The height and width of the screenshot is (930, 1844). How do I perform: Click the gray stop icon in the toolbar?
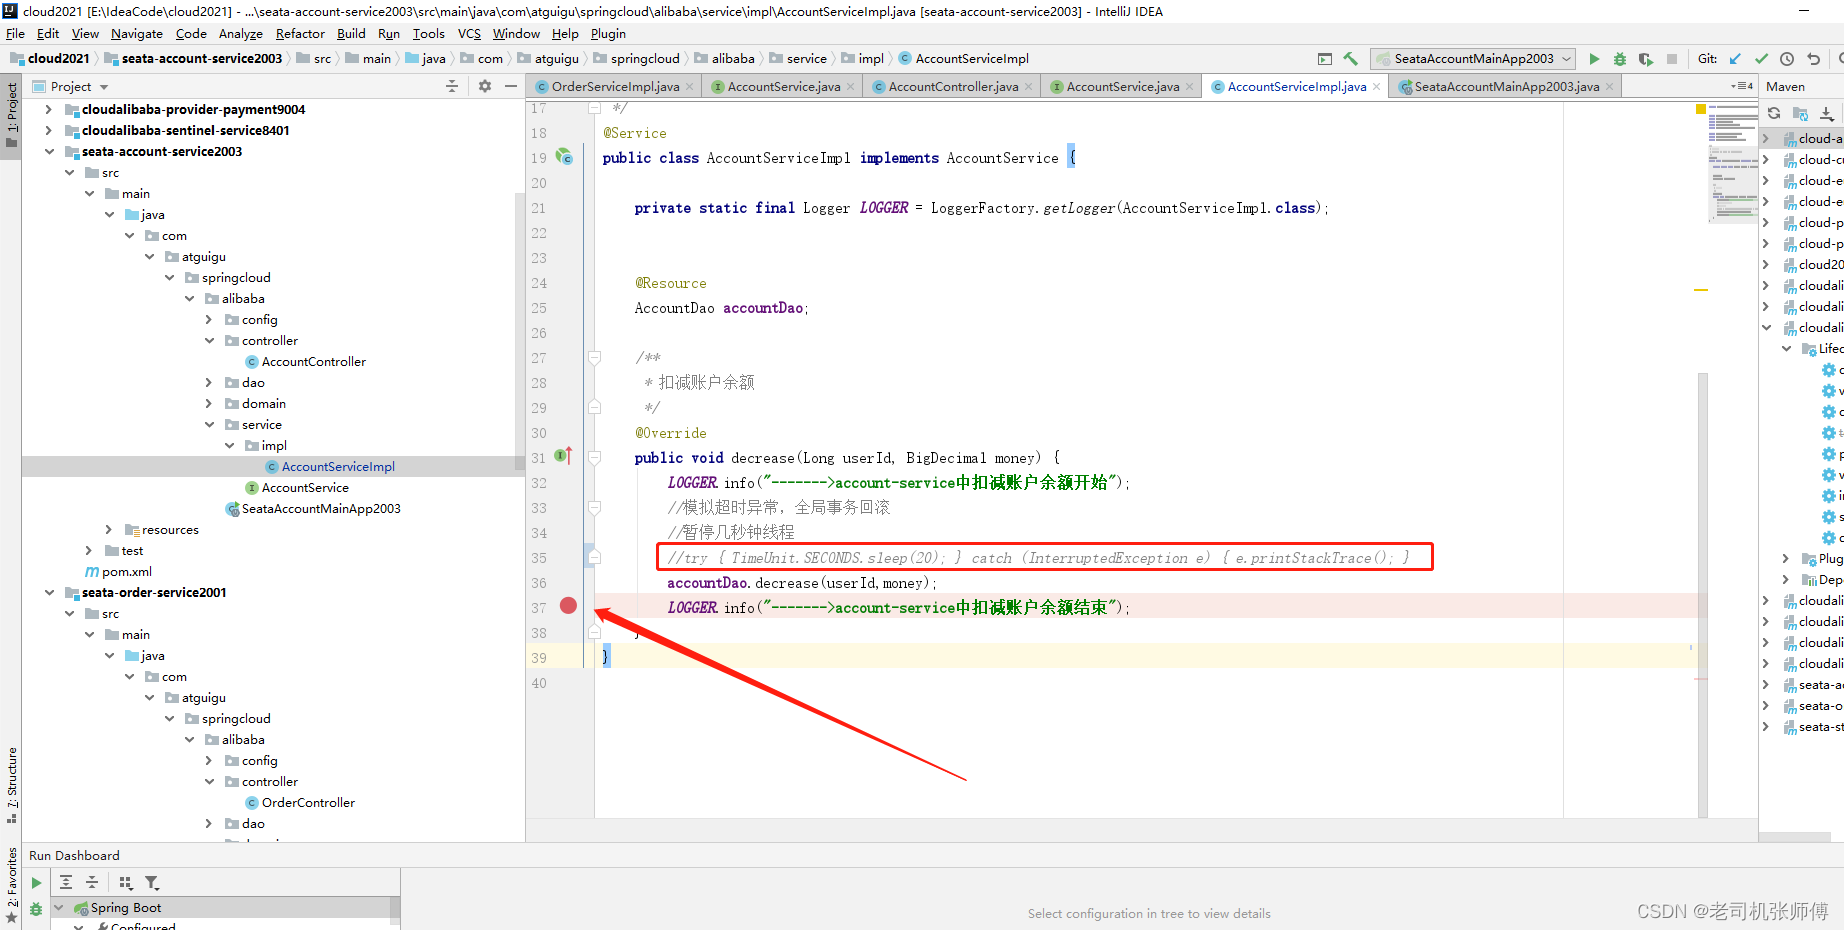(1672, 59)
